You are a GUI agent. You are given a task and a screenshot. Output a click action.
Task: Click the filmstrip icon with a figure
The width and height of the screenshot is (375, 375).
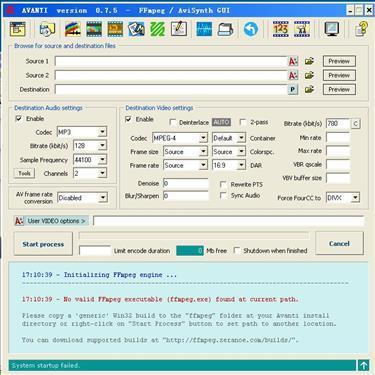(302, 29)
